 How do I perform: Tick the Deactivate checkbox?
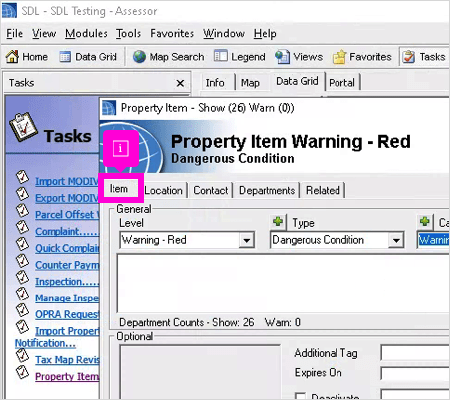(300, 396)
